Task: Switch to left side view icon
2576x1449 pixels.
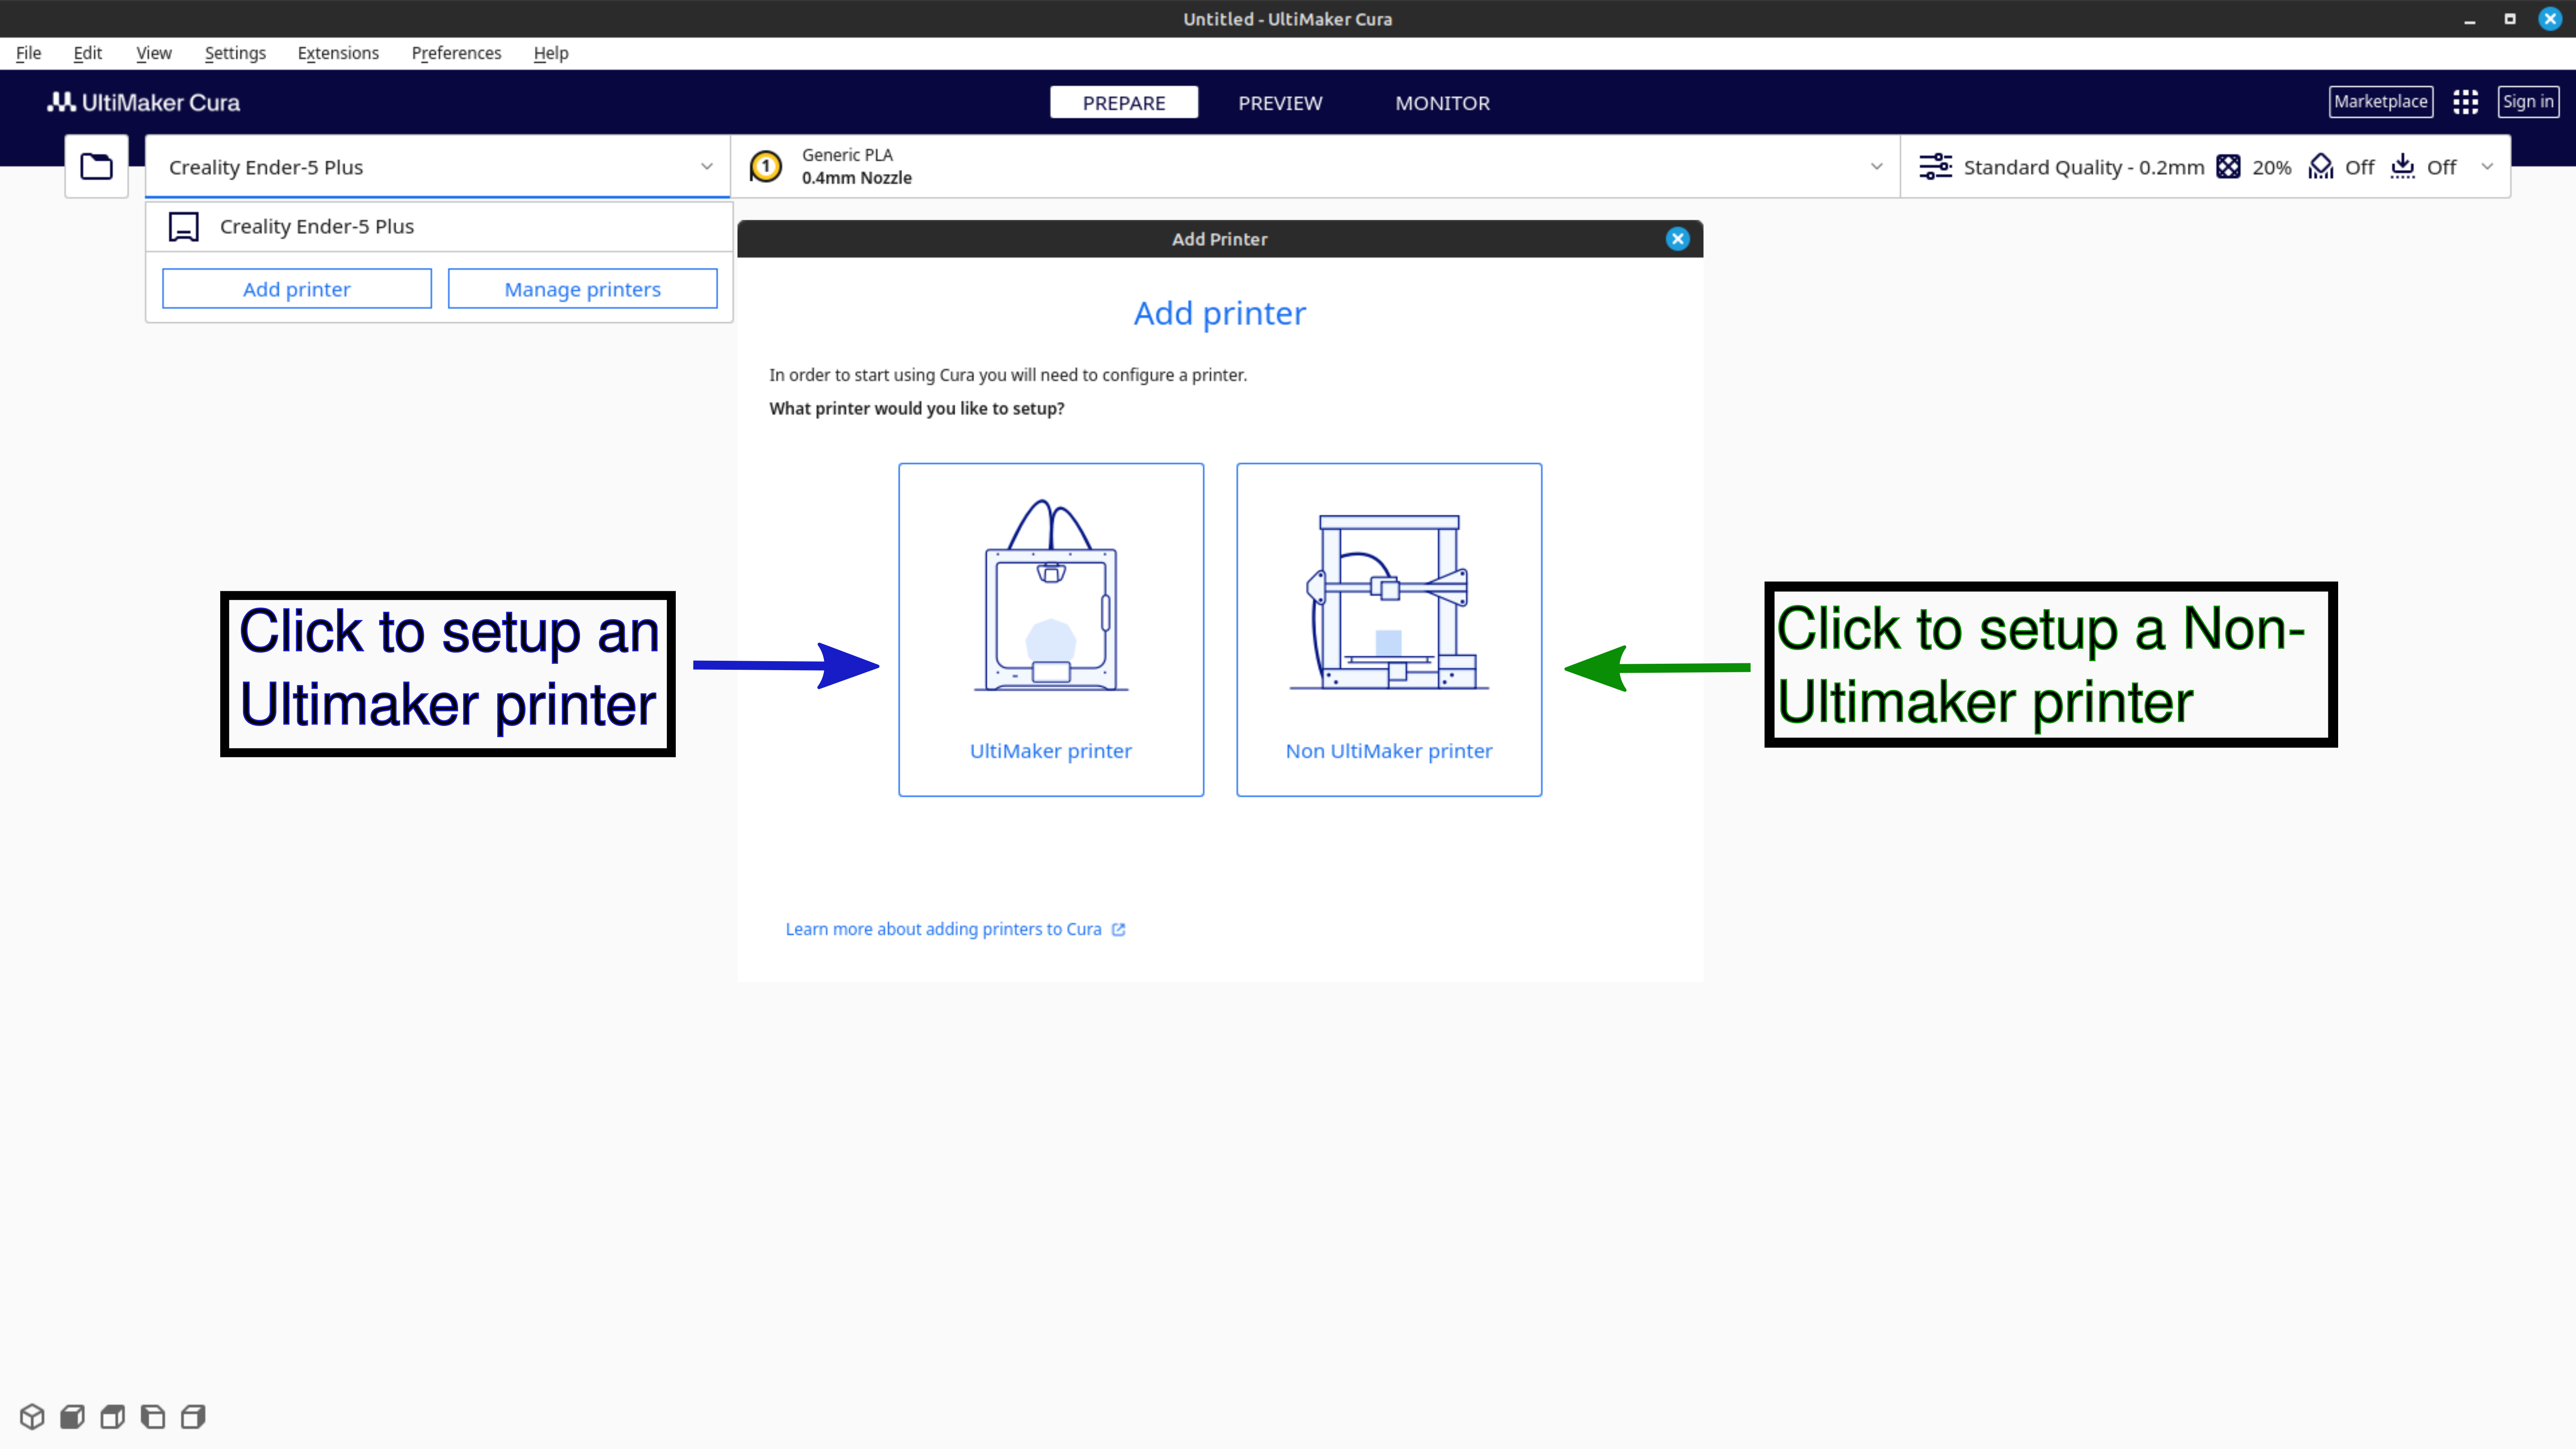Action: click(x=153, y=1416)
